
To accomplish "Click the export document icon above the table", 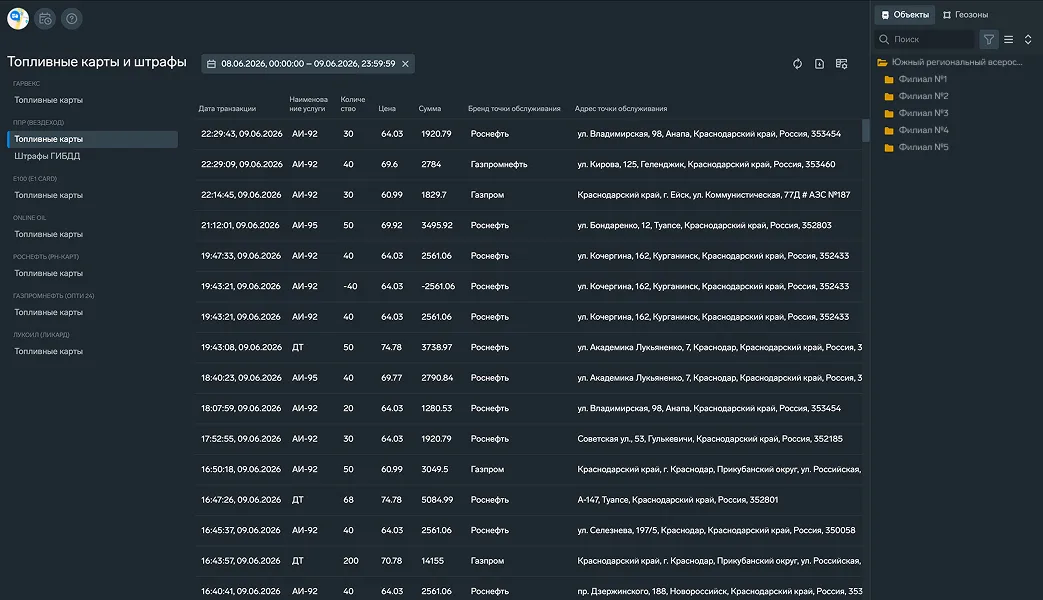I will tap(820, 64).
